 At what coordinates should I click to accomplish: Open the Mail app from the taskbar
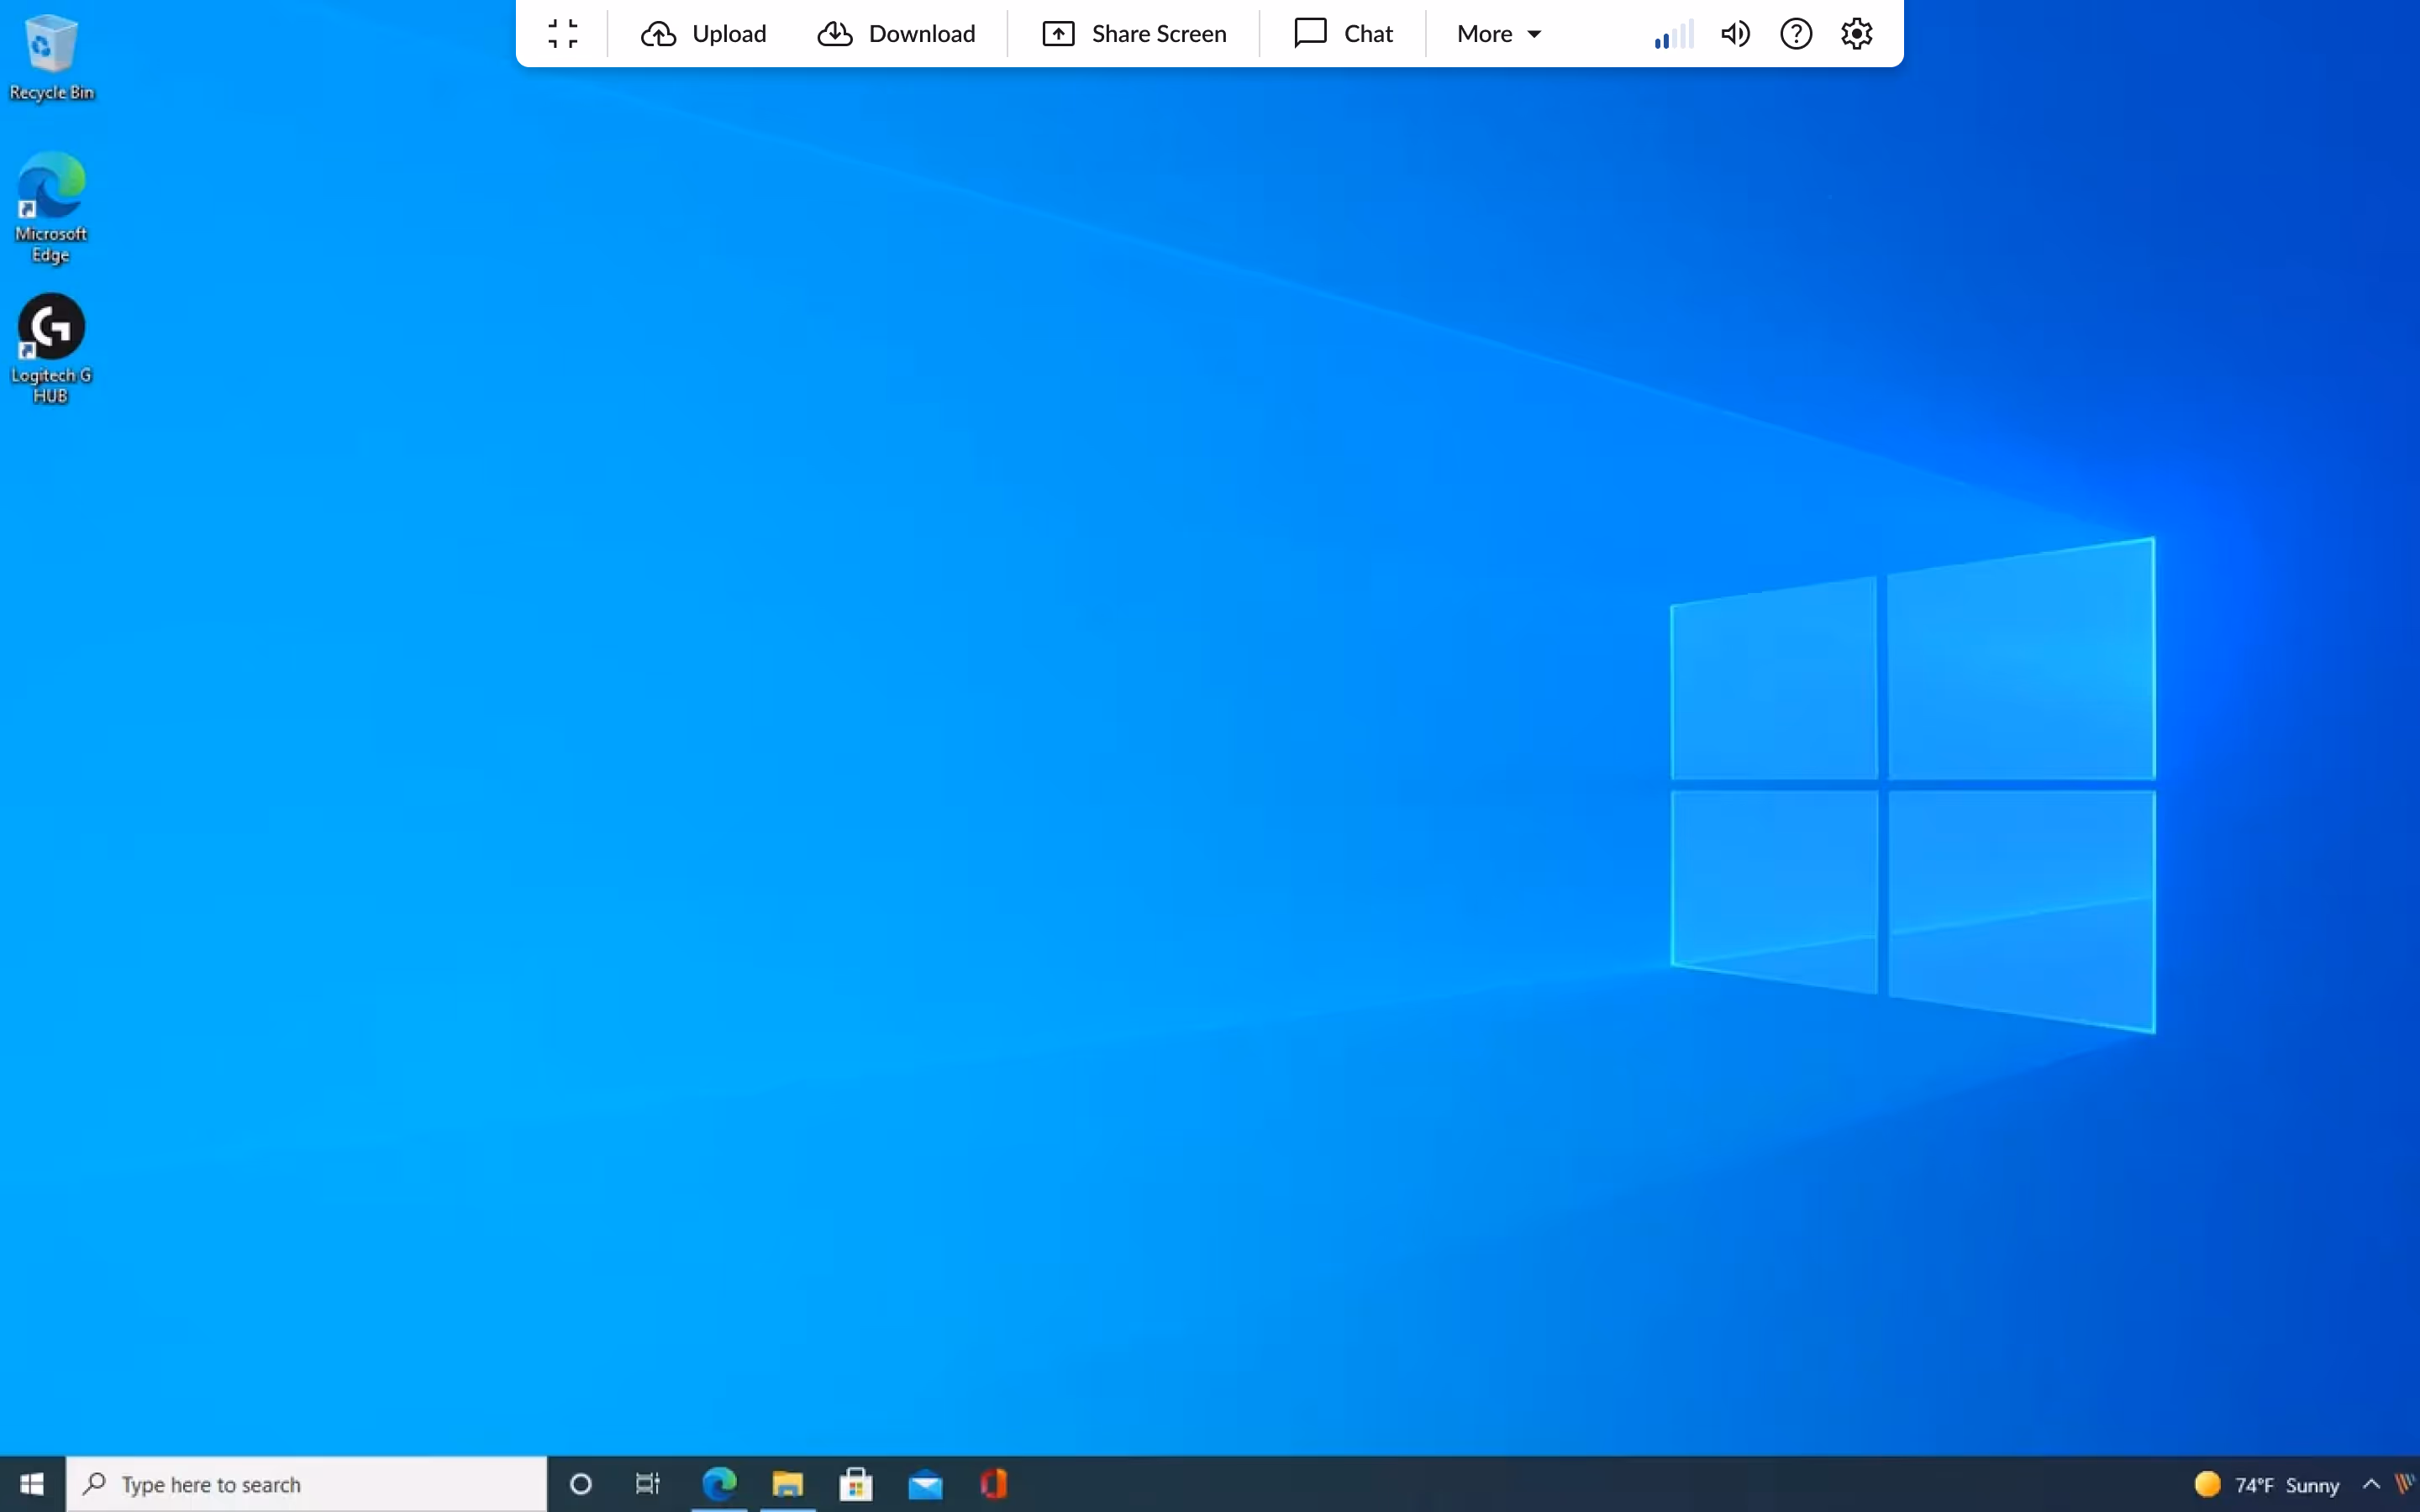click(925, 1484)
